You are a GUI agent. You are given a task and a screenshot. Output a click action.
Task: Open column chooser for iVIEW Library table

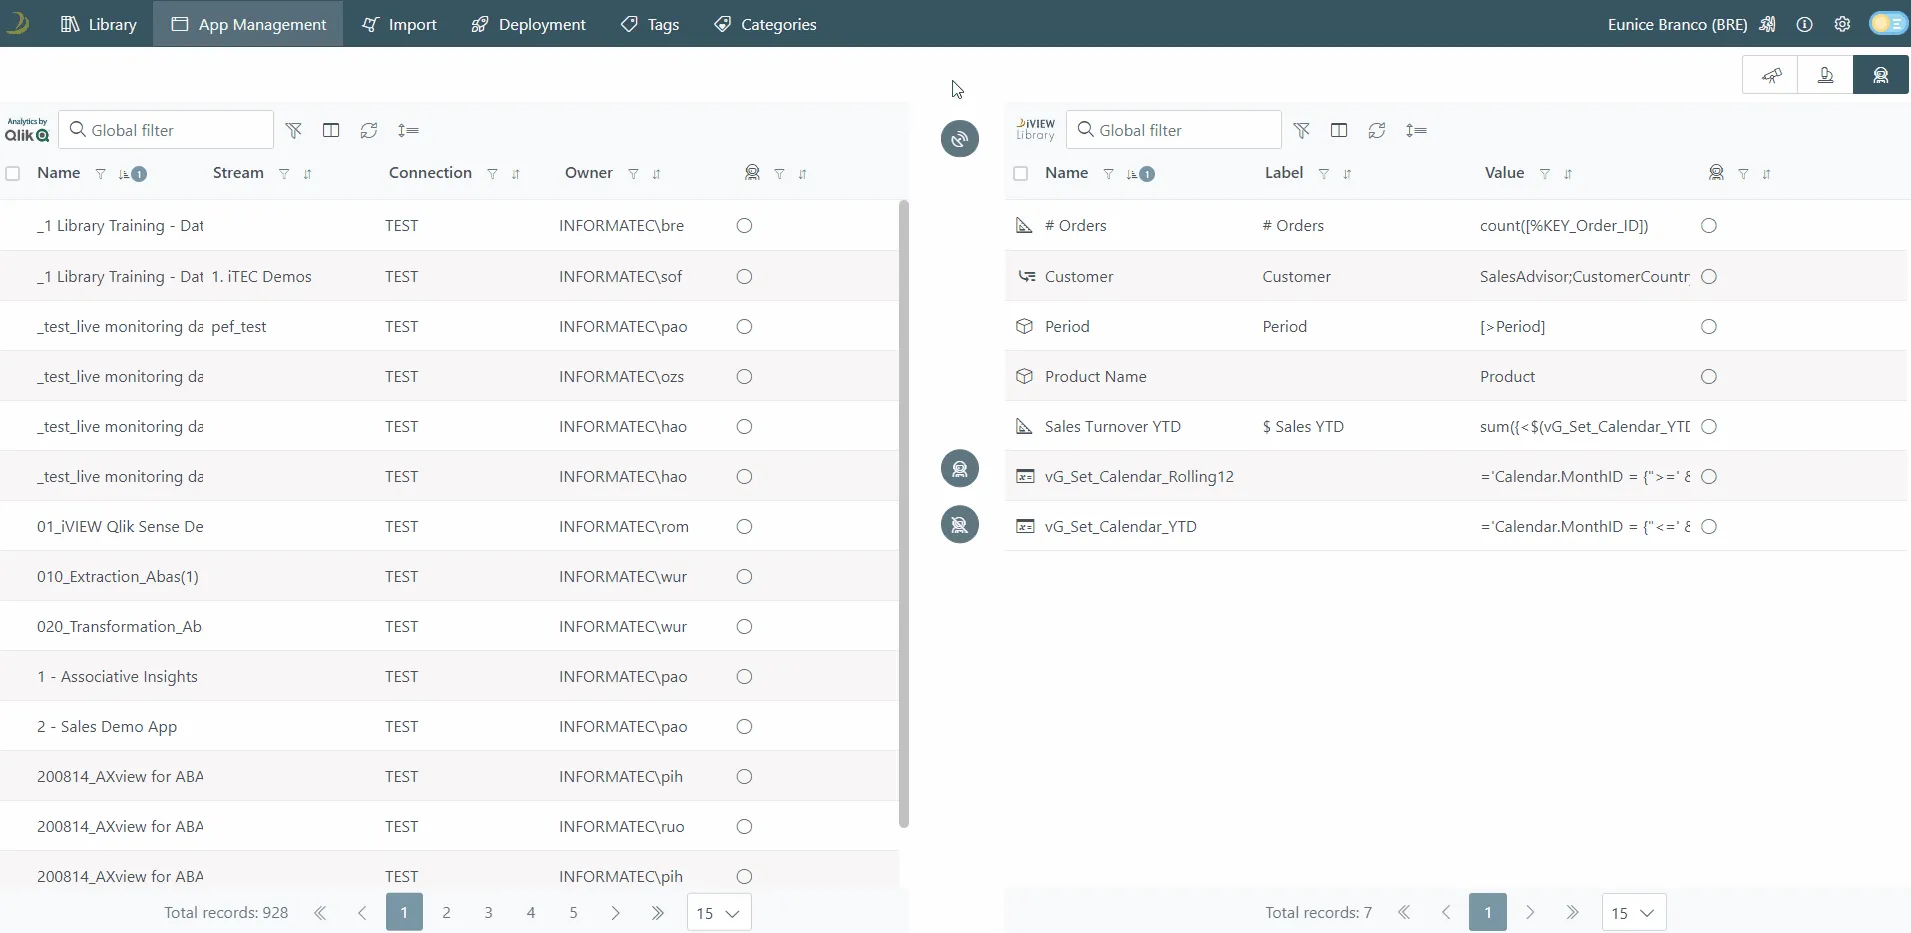click(1339, 130)
